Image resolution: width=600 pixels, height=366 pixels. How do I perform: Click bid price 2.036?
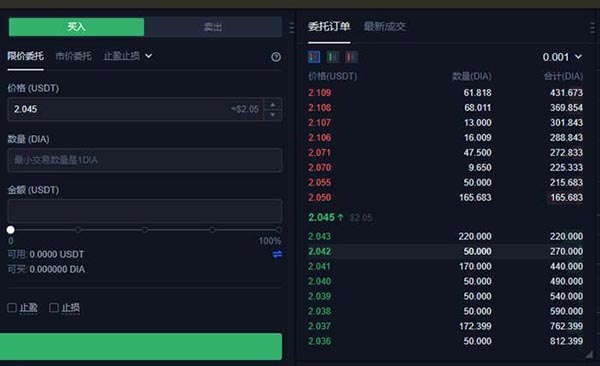coord(320,341)
